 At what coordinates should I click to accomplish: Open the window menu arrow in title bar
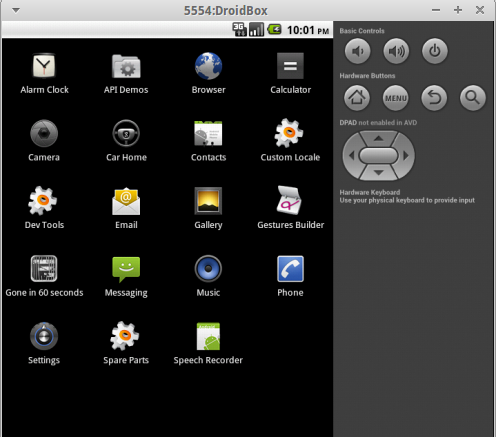click(x=16, y=10)
